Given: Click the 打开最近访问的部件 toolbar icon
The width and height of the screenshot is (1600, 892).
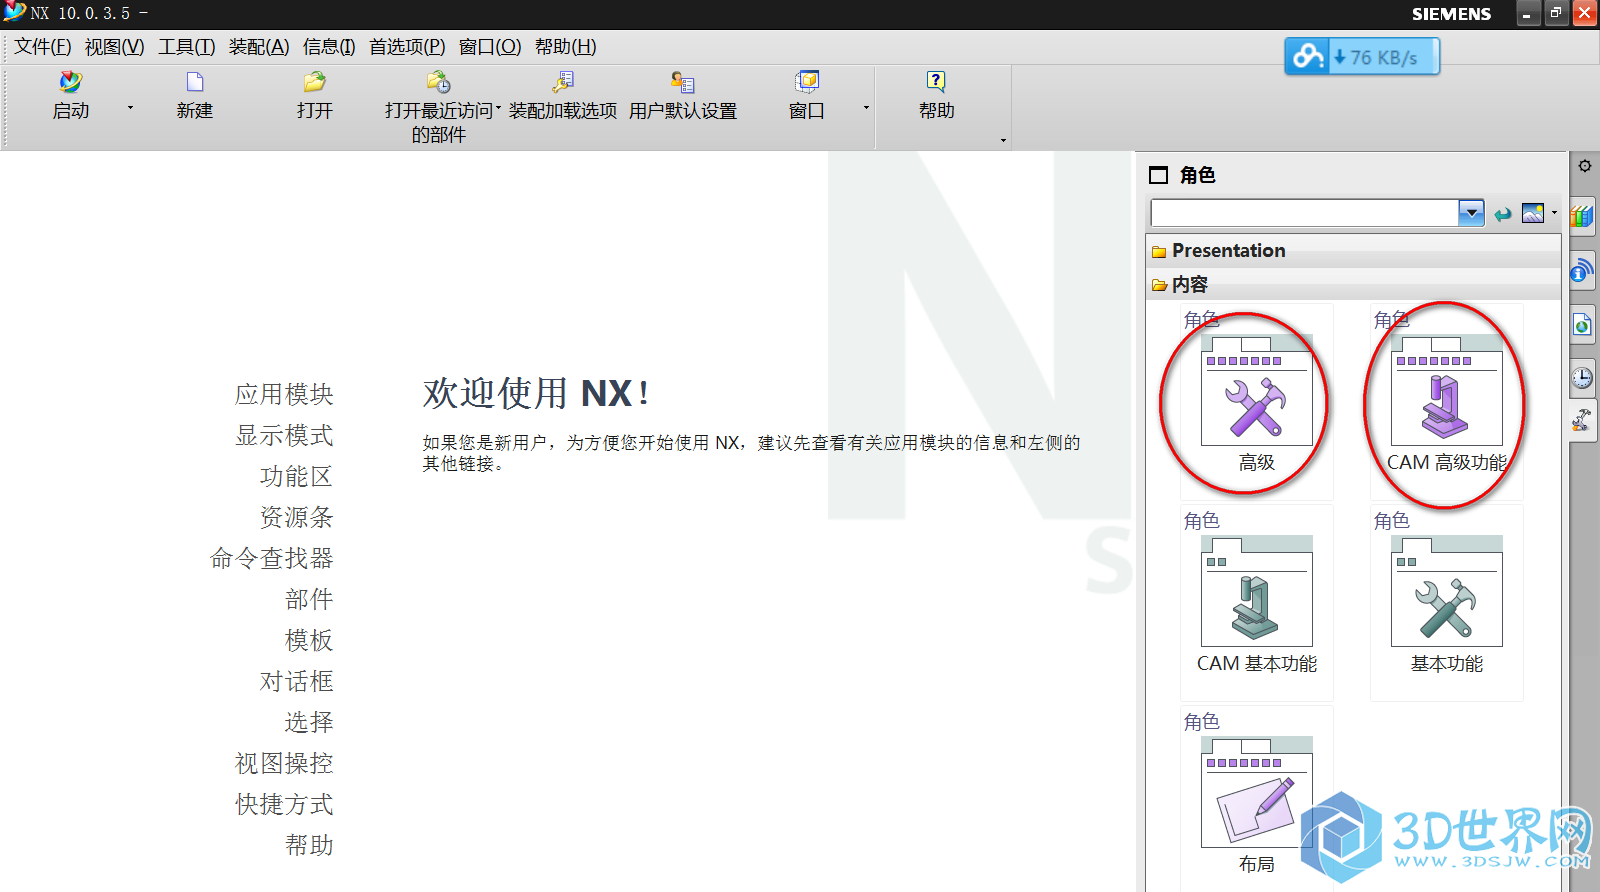Looking at the screenshot, I should [438, 82].
